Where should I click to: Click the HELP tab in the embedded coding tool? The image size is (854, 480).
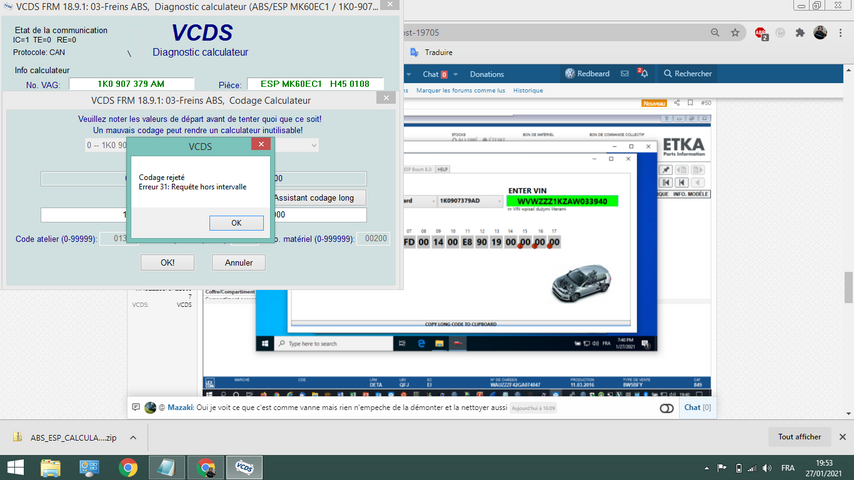pos(442,169)
